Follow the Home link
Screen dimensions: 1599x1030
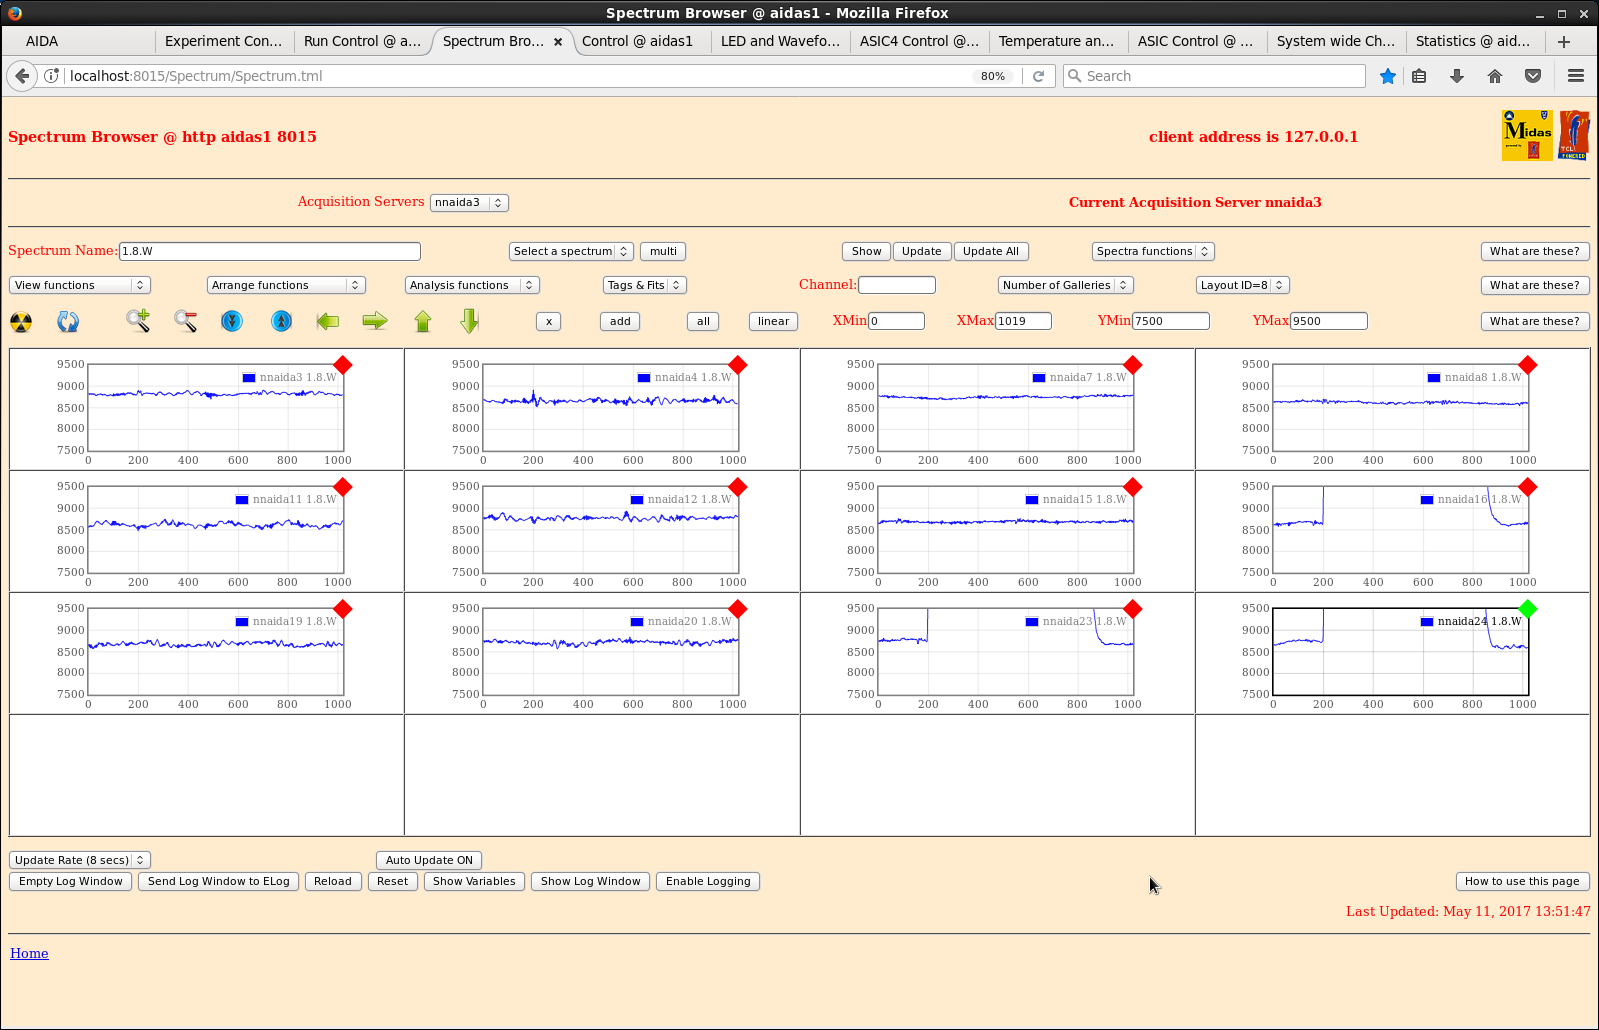pyautogui.click(x=29, y=953)
